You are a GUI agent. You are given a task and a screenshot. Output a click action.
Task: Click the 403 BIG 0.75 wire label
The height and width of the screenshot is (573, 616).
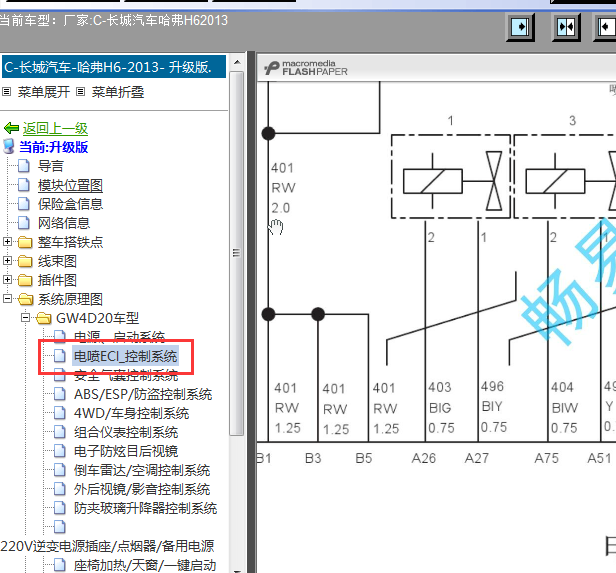coord(441,408)
